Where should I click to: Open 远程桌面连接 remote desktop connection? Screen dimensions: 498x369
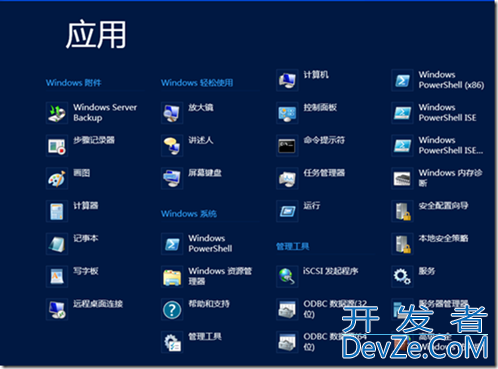[x=84, y=309]
